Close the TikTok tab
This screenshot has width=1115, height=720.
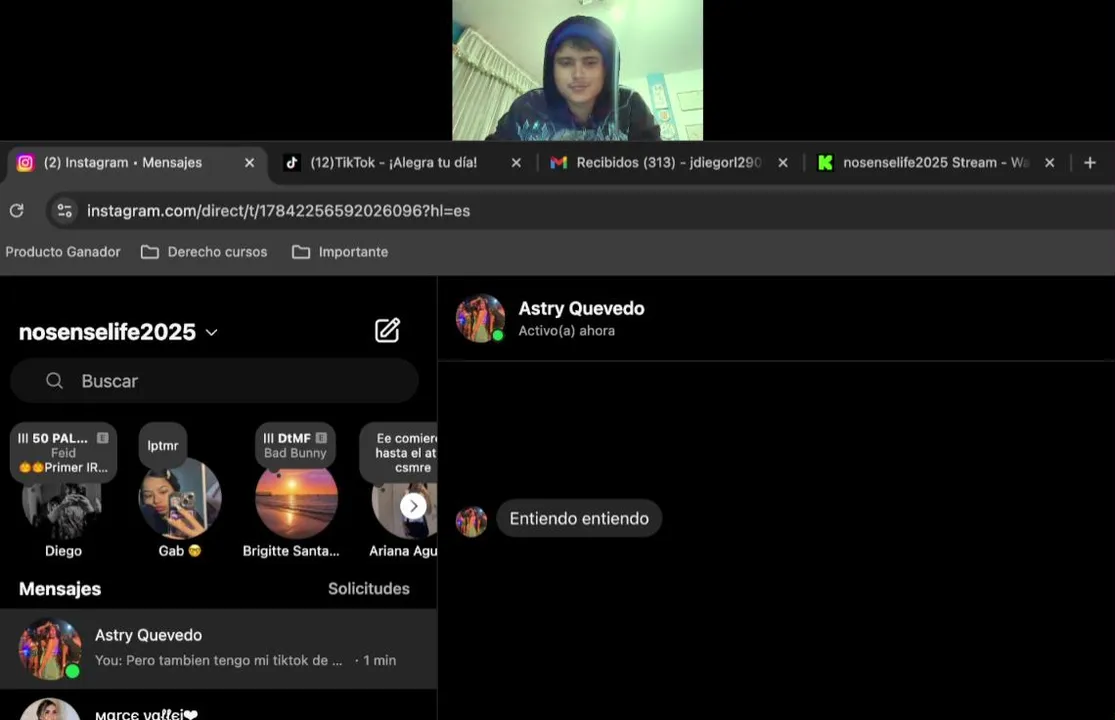[516, 163]
